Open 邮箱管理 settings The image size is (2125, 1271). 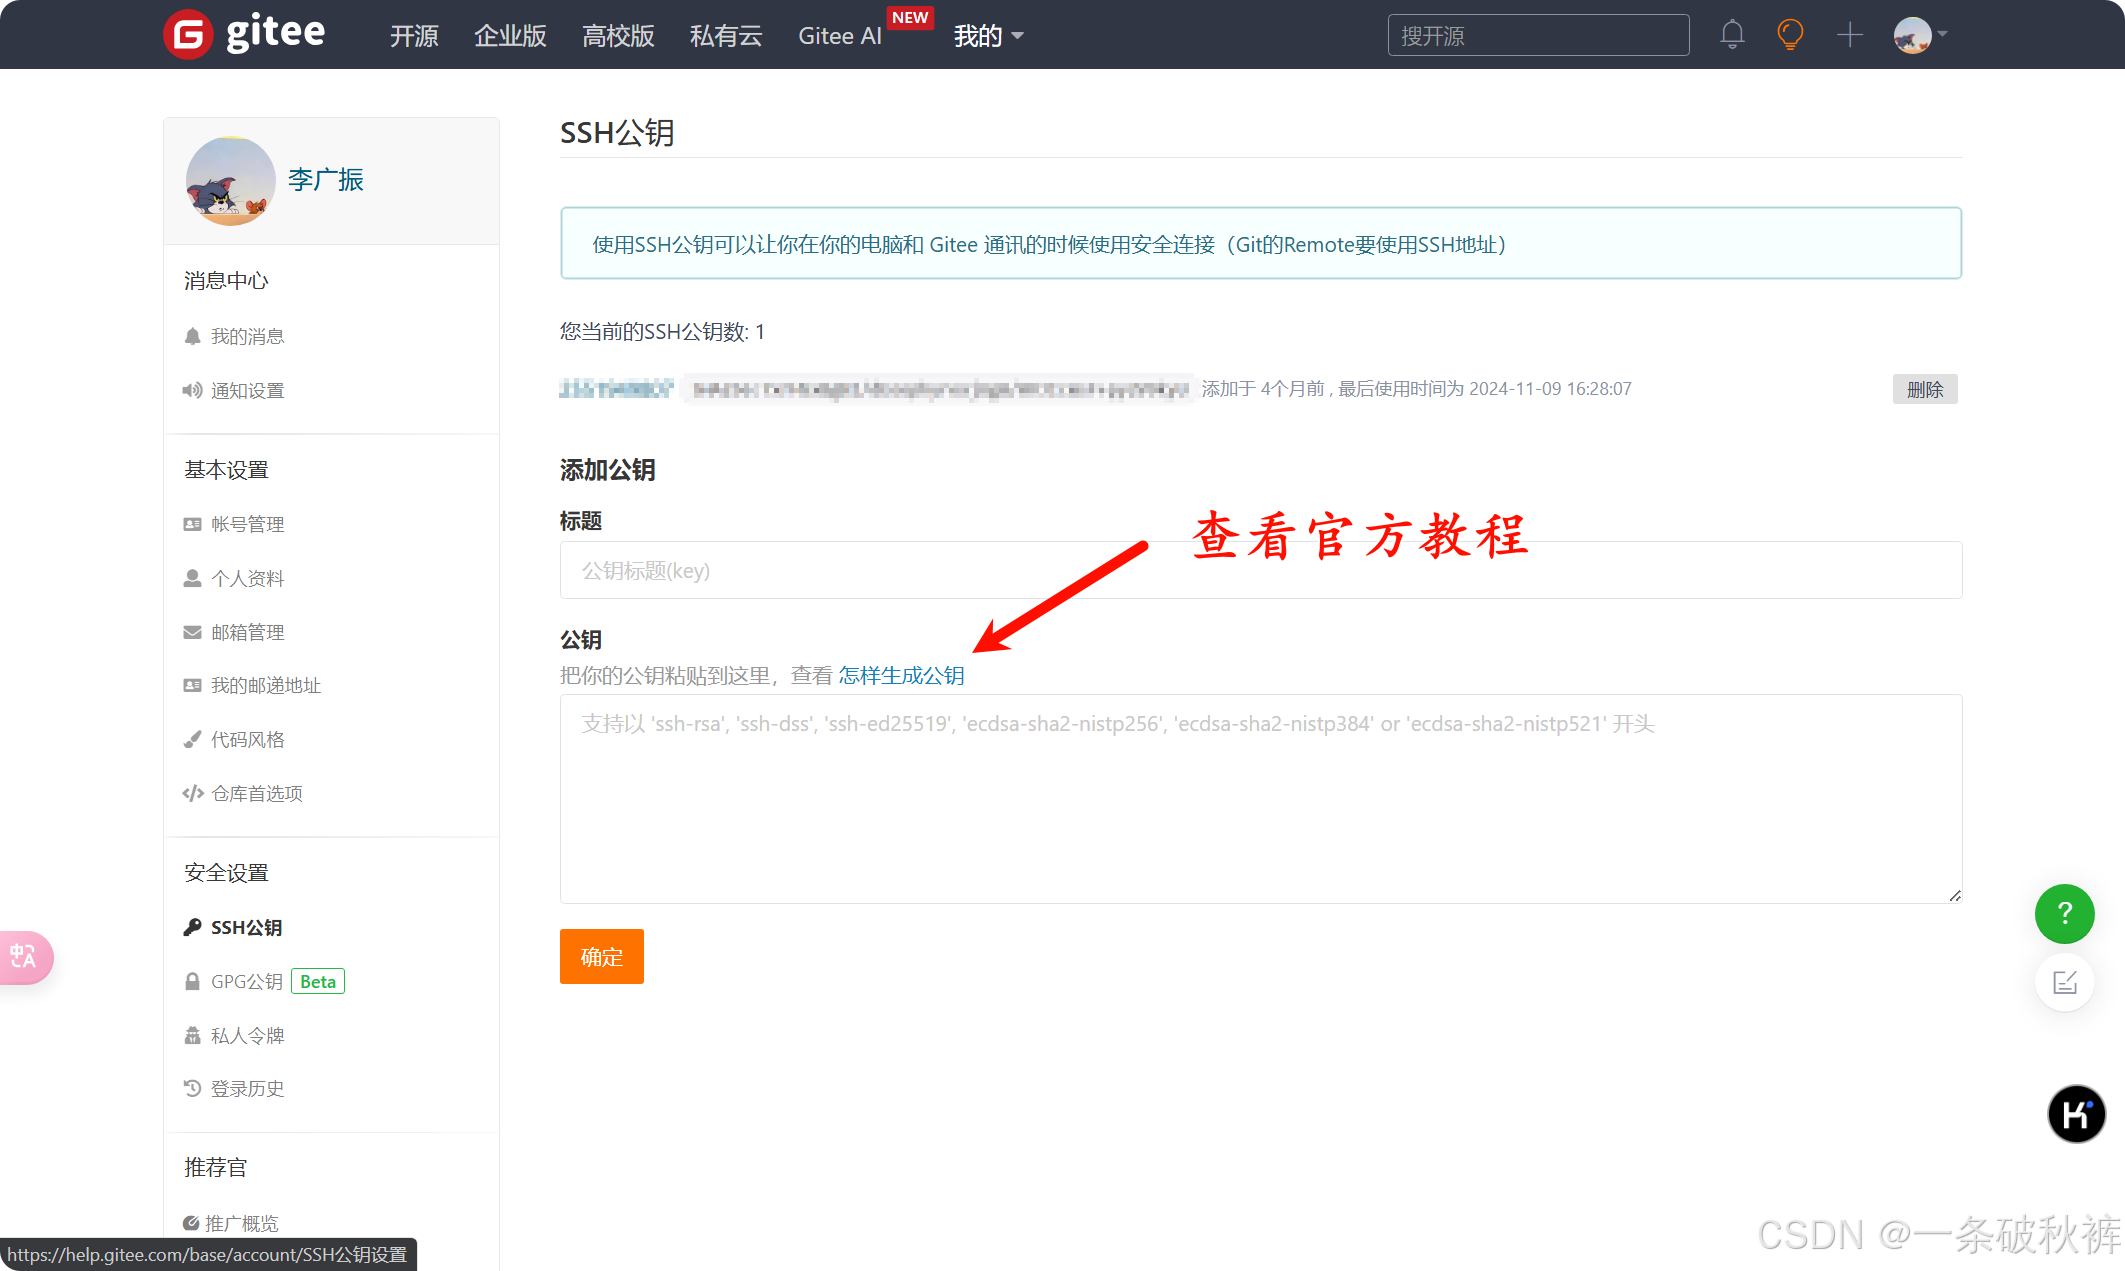[247, 633]
